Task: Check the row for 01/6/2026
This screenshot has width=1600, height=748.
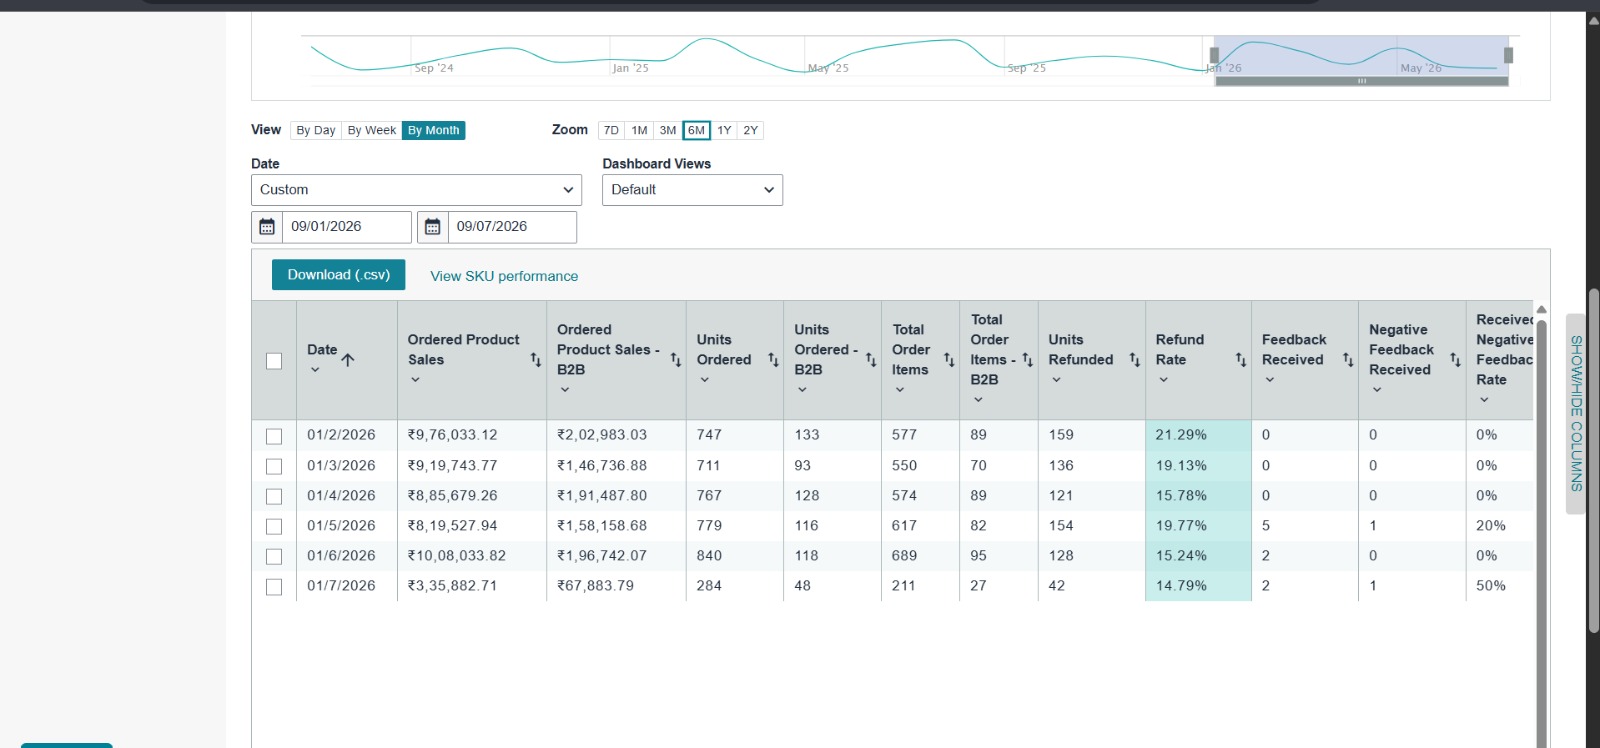Action: coord(274,556)
